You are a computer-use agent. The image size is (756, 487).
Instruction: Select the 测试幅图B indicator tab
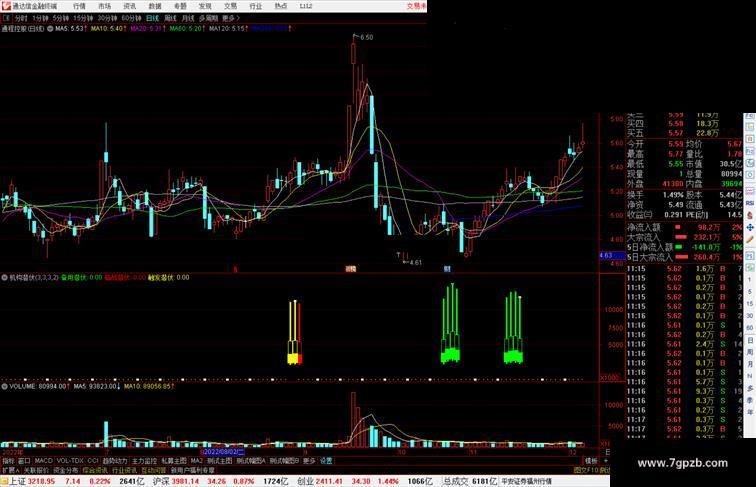(x=284, y=461)
